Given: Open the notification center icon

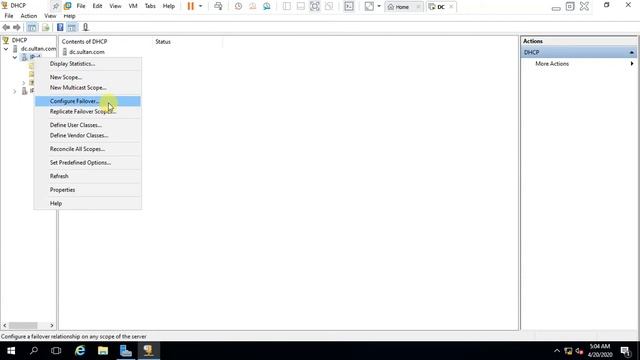Looking at the screenshot, I should (625, 351).
